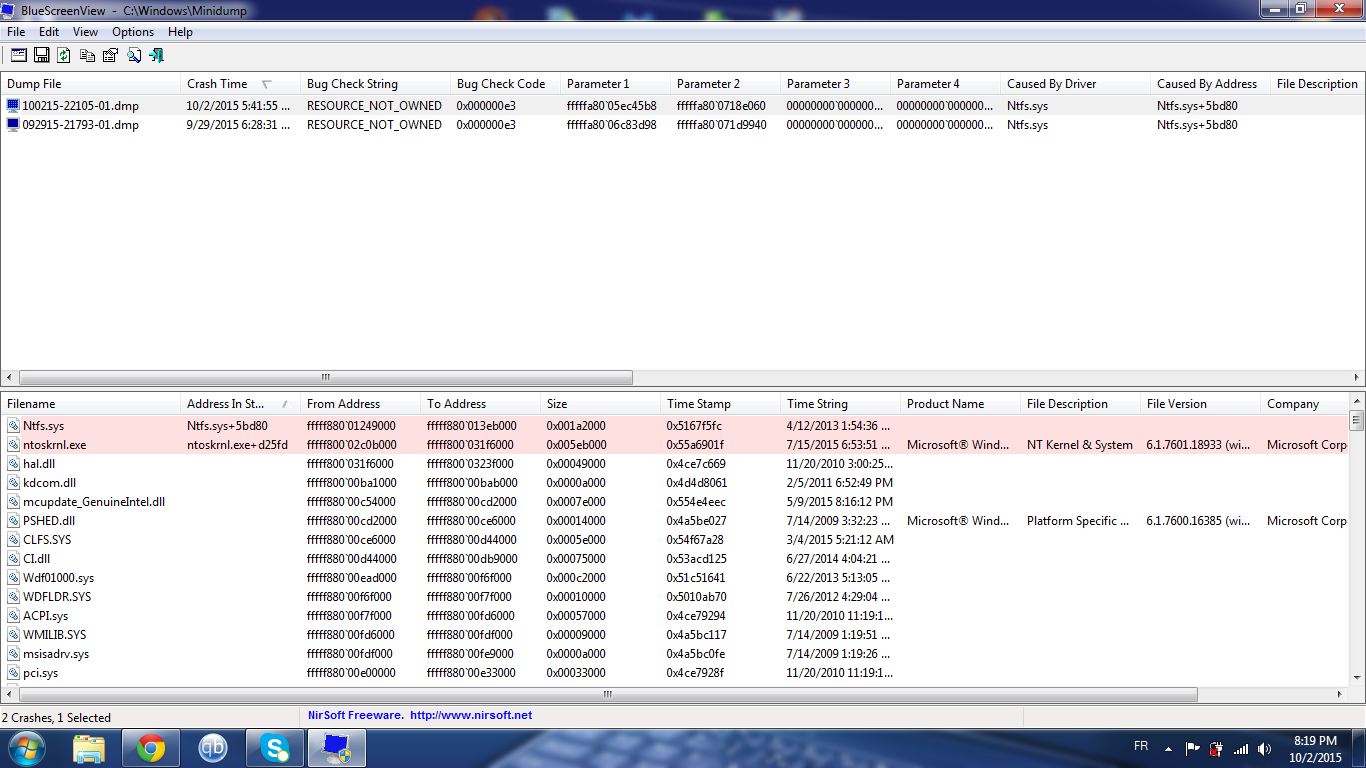Click the icon next to mcupdate_GenuineIntel.dll
Screen dimensions: 1366x768
(13, 502)
